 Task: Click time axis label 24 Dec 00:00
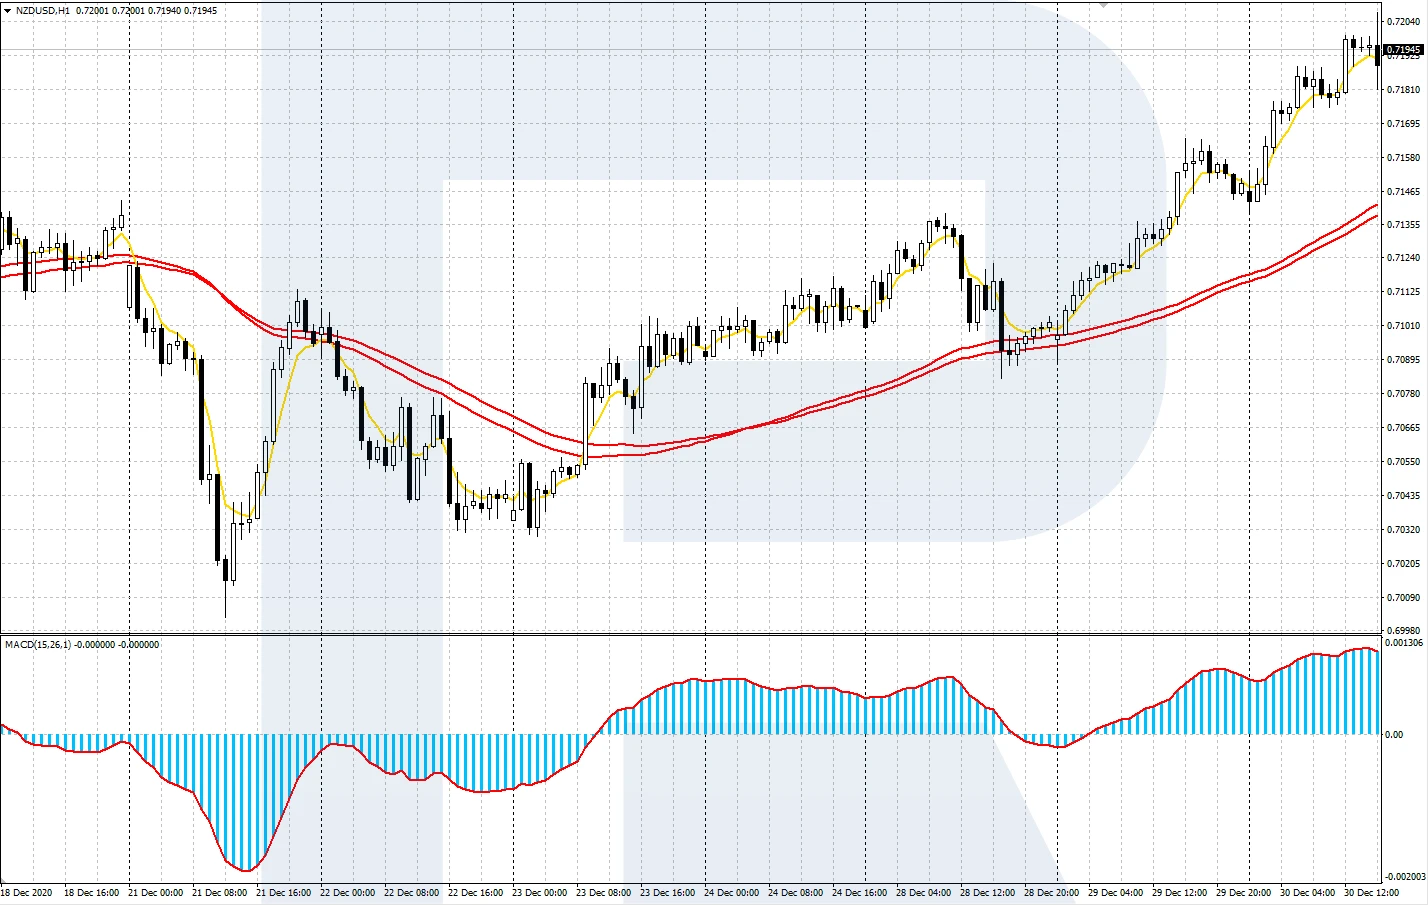(x=732, y=892)
